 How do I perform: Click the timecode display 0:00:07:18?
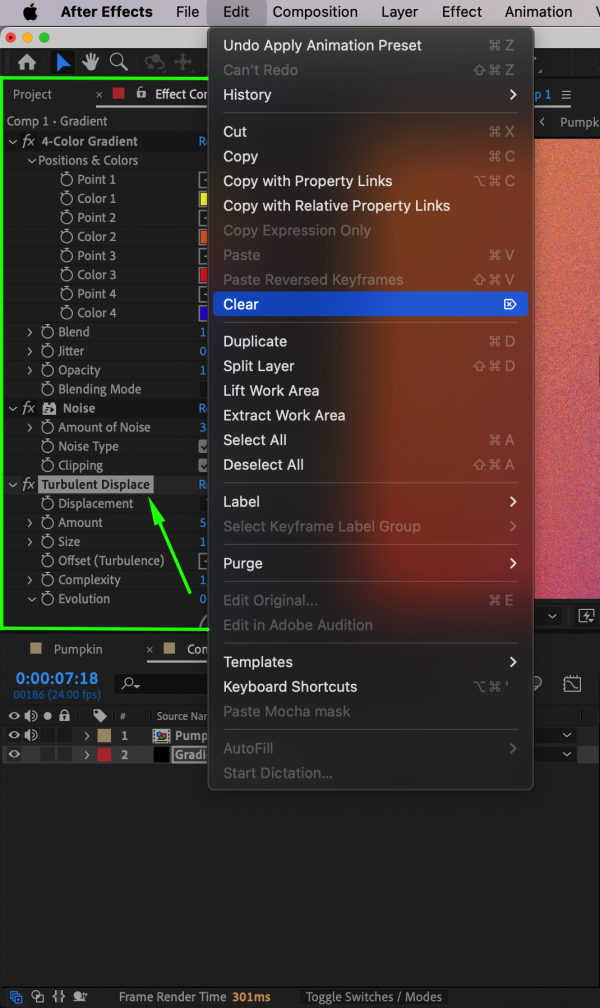point(55,678)
